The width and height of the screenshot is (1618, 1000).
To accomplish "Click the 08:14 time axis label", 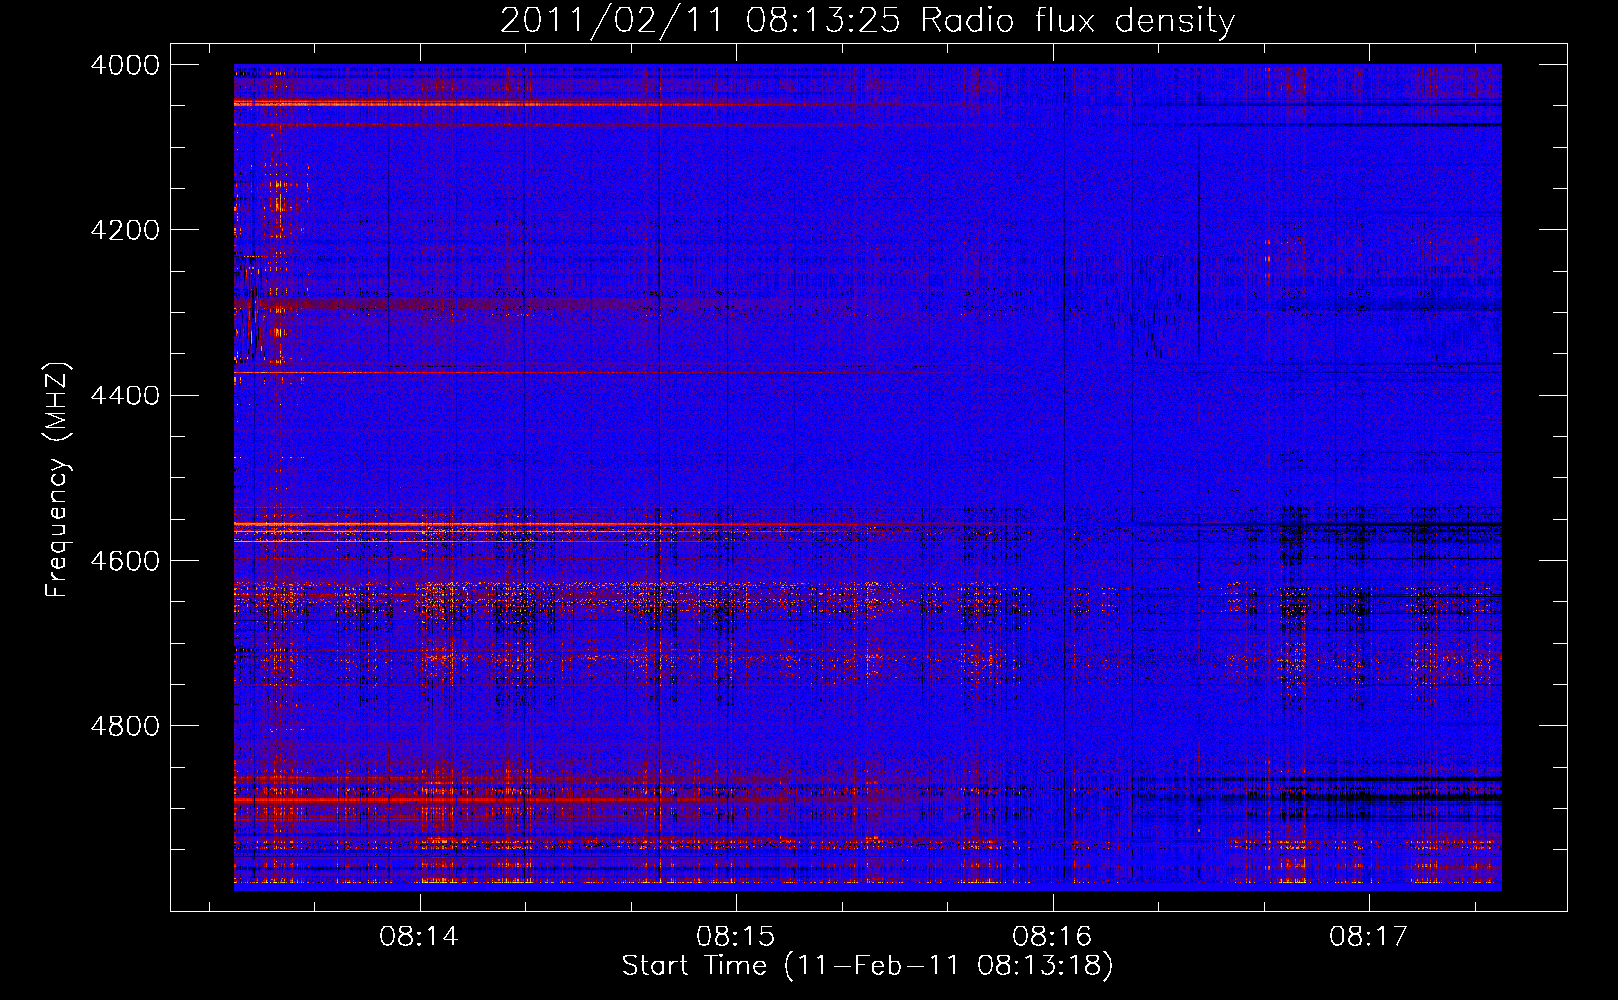I will [x=419, y=936].
